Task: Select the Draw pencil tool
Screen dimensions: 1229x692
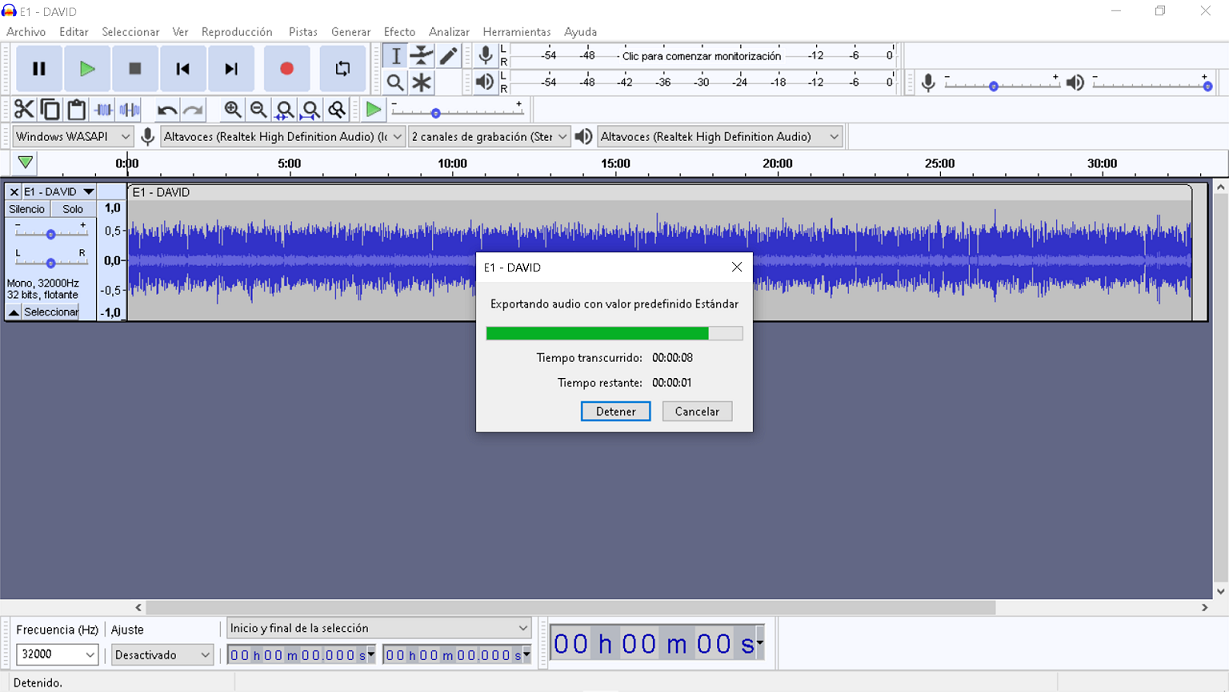Action: [448, 56]
